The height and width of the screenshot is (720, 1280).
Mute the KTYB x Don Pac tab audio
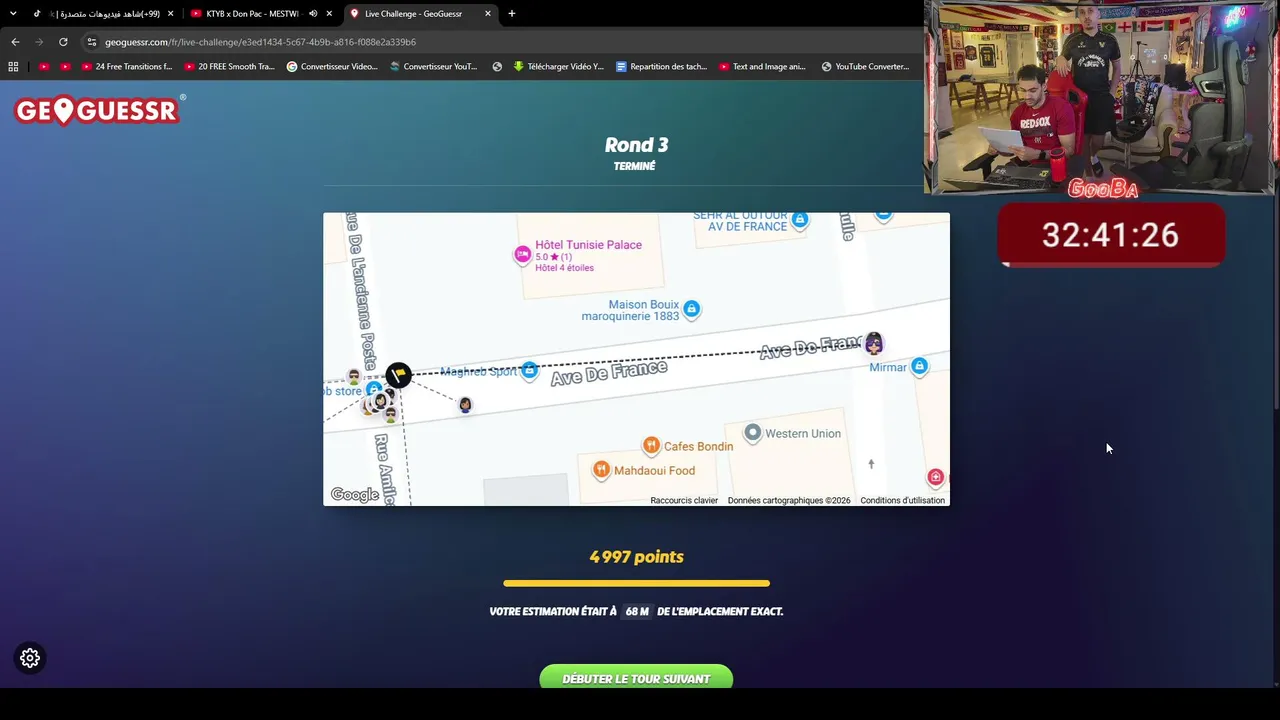click(313, 14)
